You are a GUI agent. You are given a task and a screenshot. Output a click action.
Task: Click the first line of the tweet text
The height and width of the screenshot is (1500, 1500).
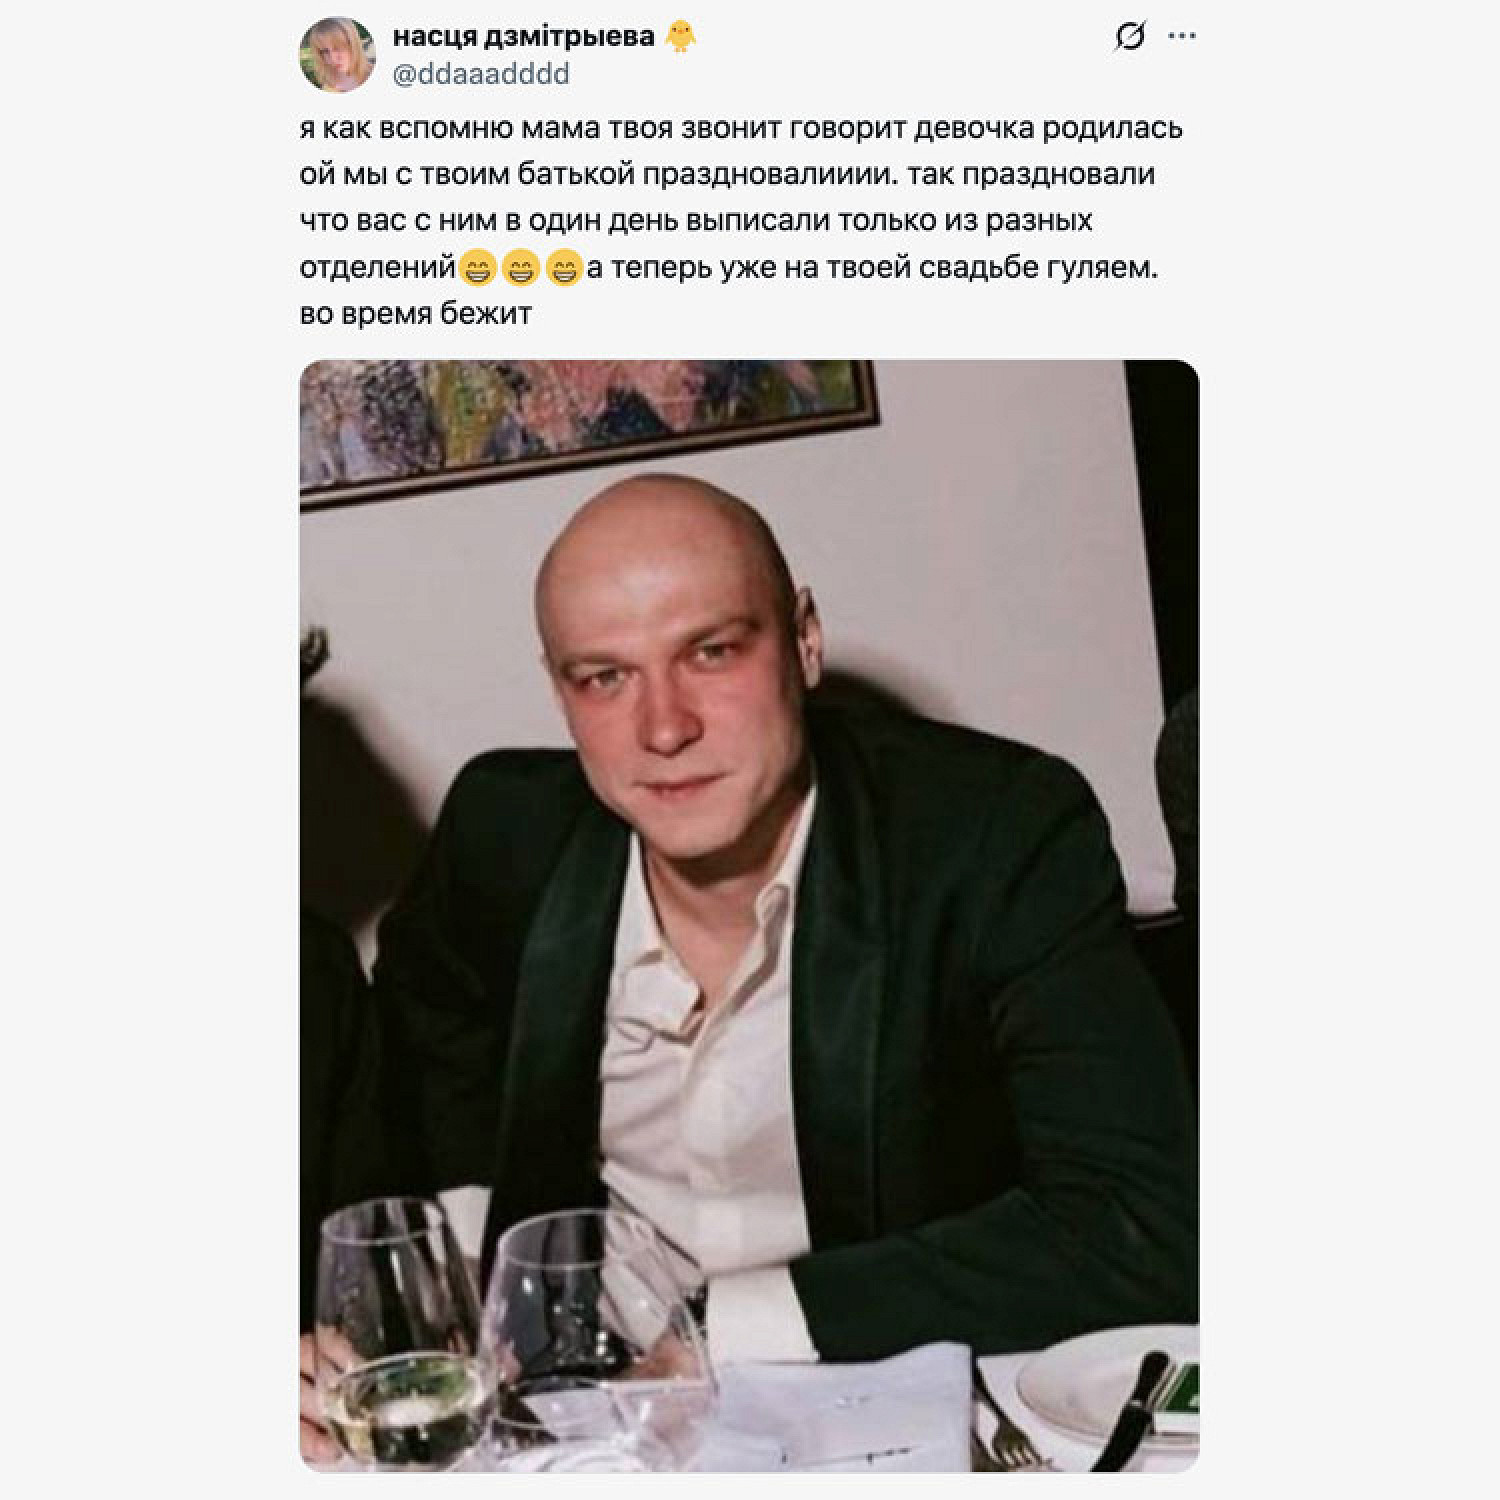tap(741, 129)
